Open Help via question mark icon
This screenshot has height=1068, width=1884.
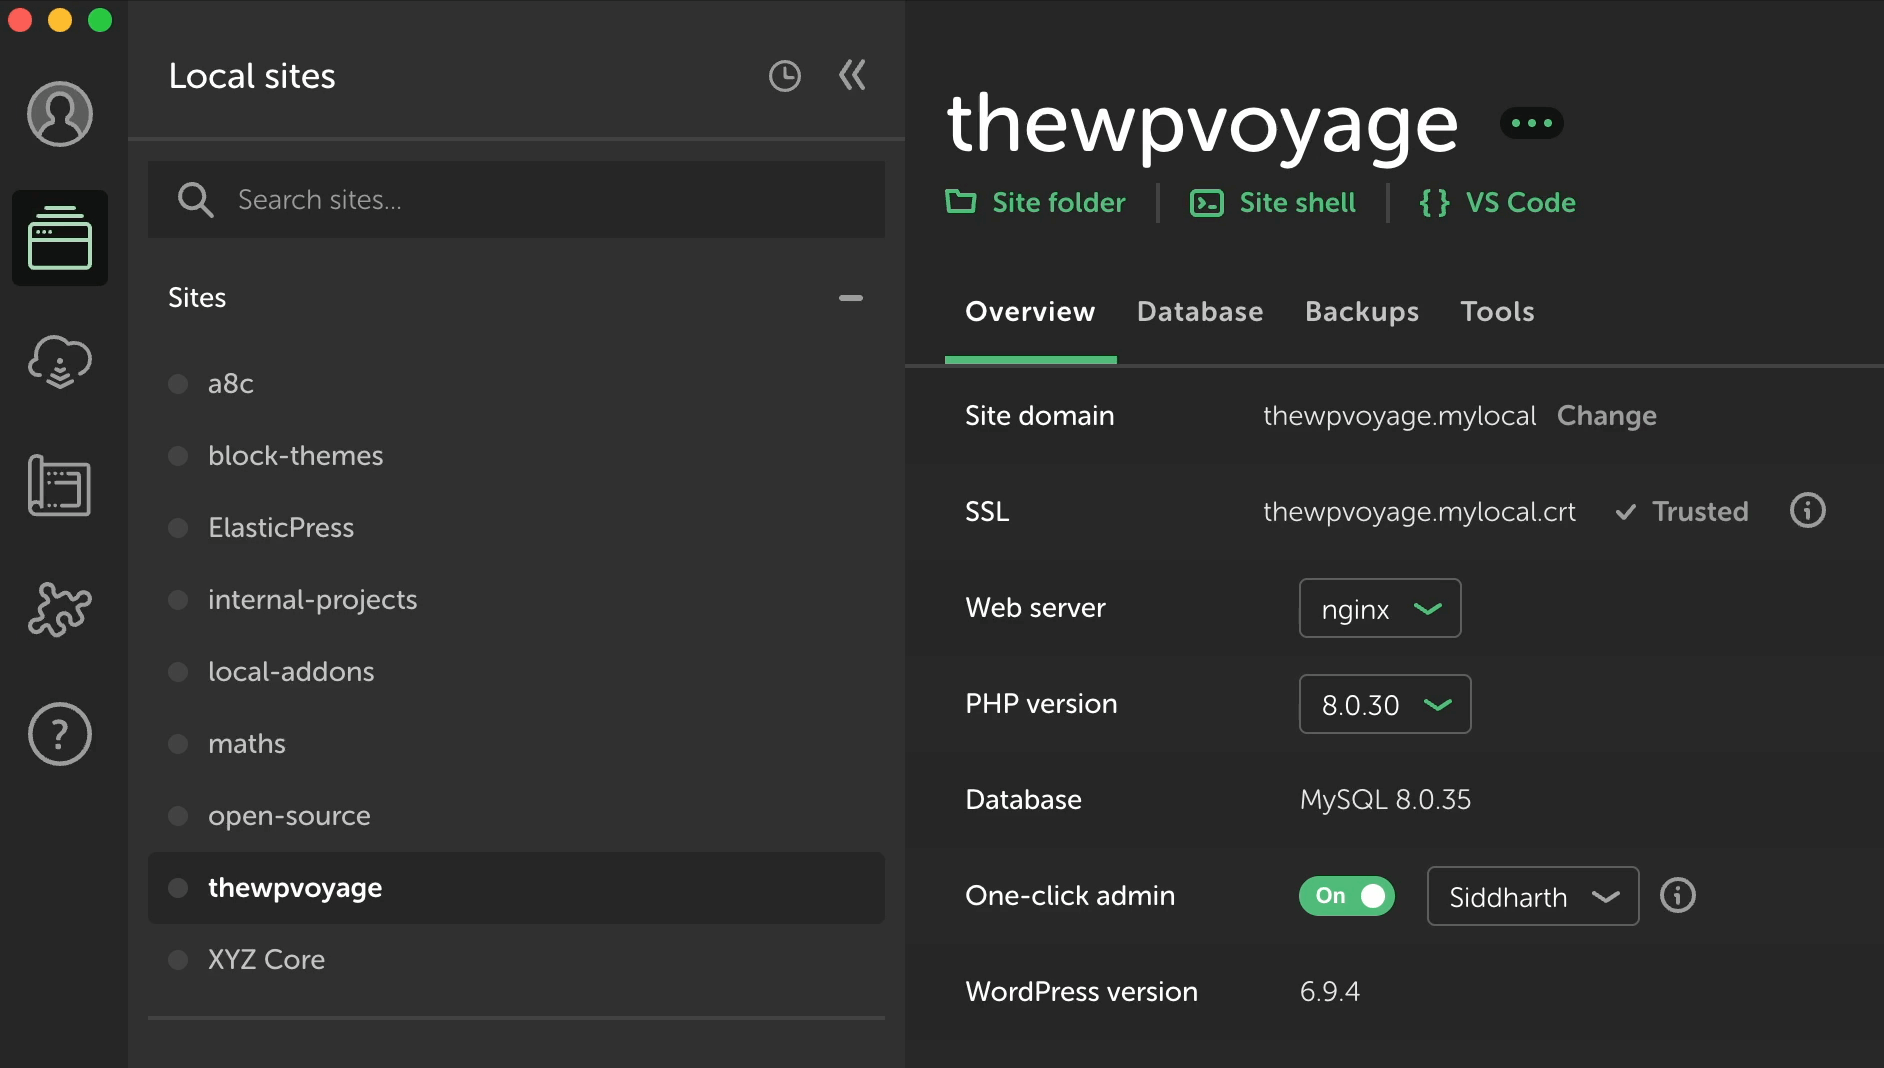click(x=59, y=733)
